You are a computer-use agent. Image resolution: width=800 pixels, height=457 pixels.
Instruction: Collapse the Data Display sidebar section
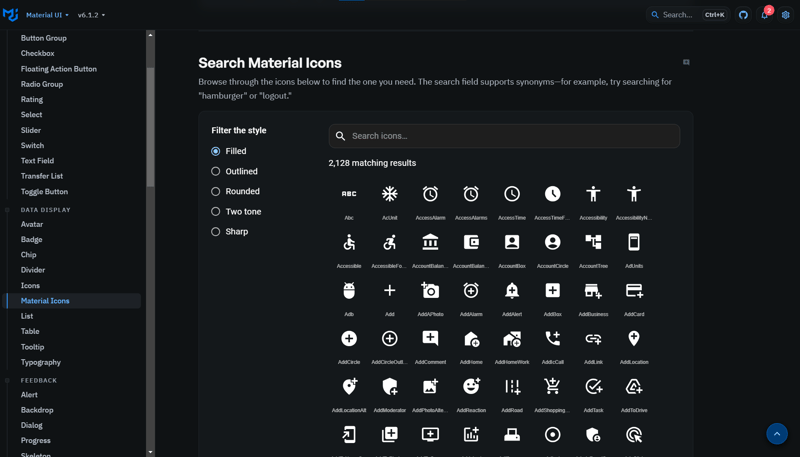[x=45, y=210]
